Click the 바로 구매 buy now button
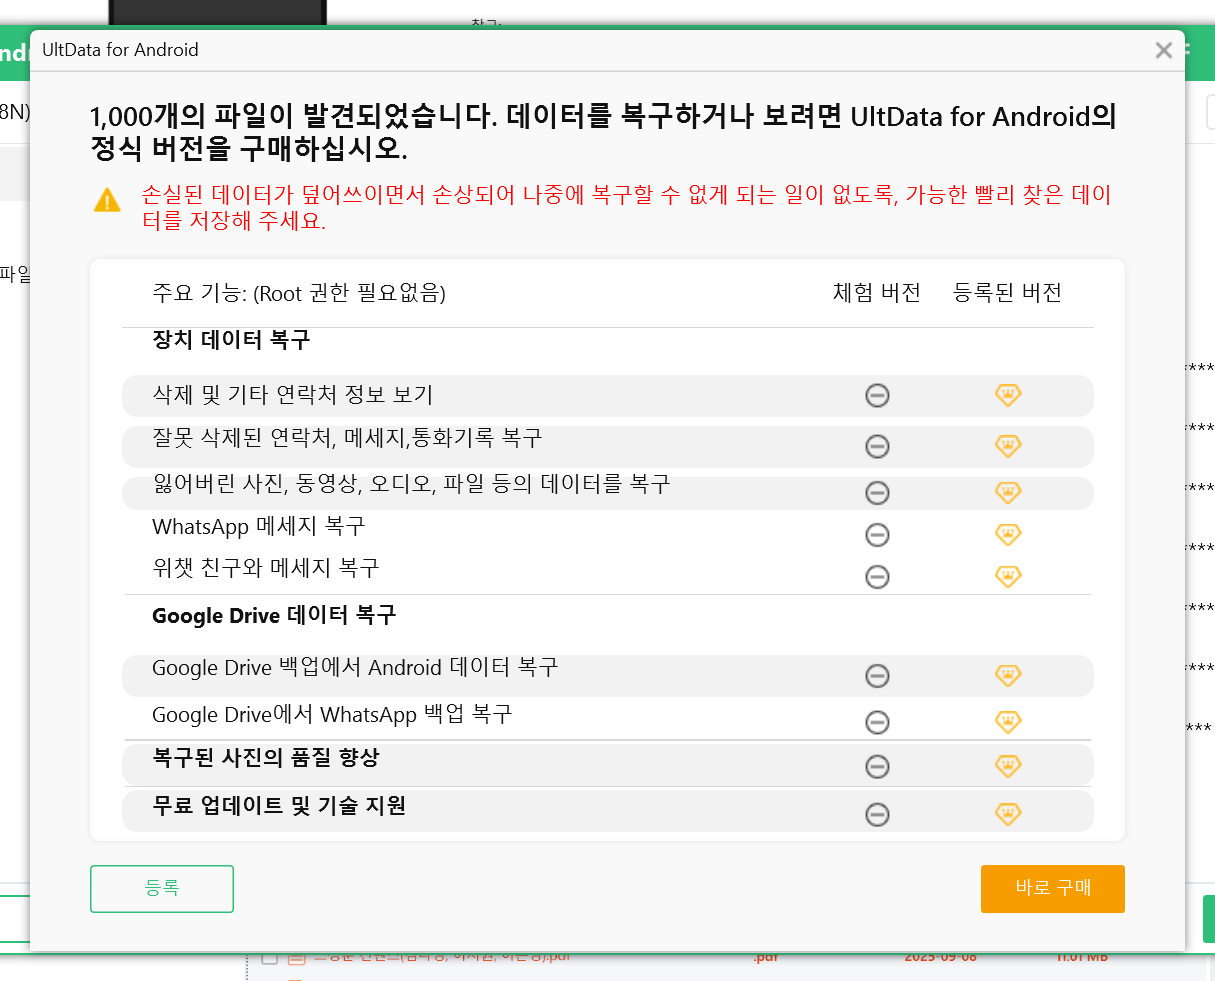The width and height of the screenshot is (1215, 981). coord(1053,888)
